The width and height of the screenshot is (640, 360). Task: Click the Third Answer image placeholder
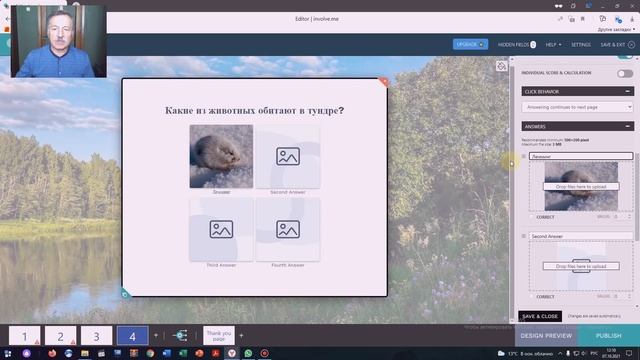[x=221, y=230]
